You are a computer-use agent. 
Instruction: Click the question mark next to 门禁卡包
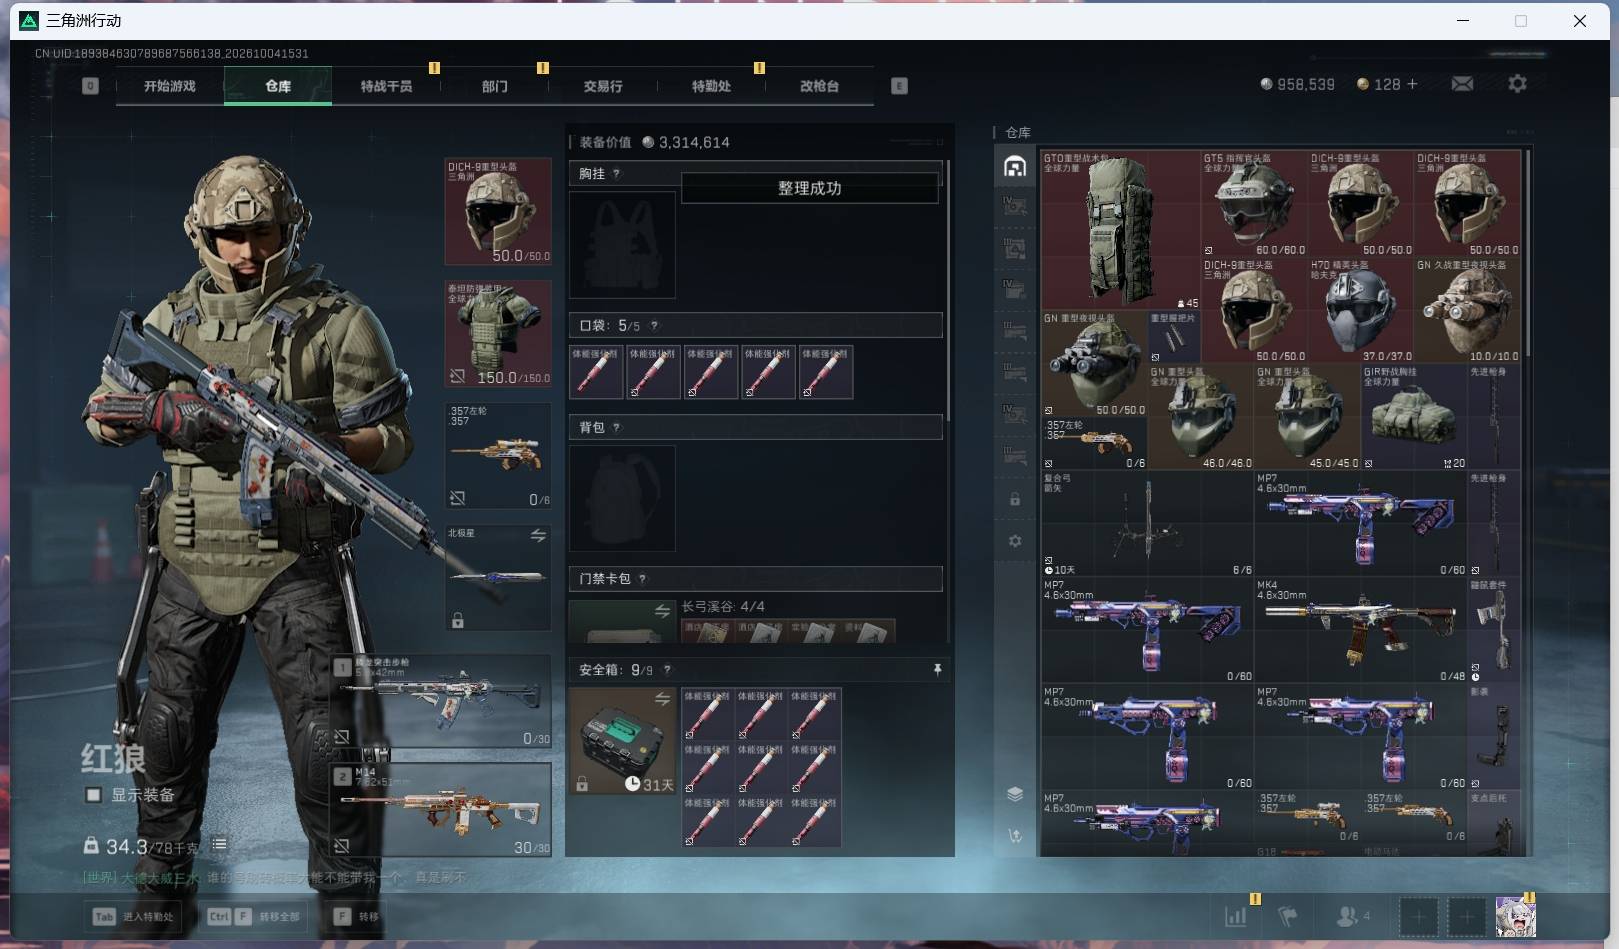coord(642,579)
